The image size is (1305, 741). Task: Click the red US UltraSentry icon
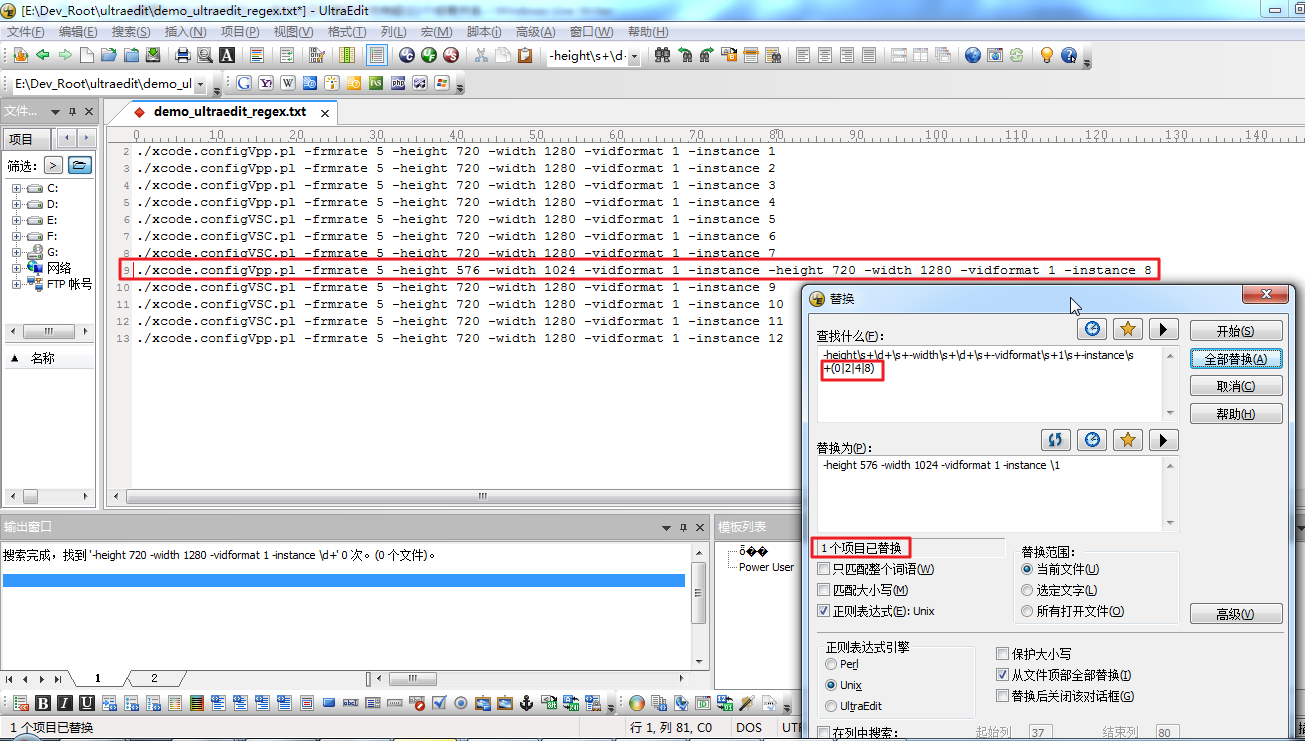(450, 55)
